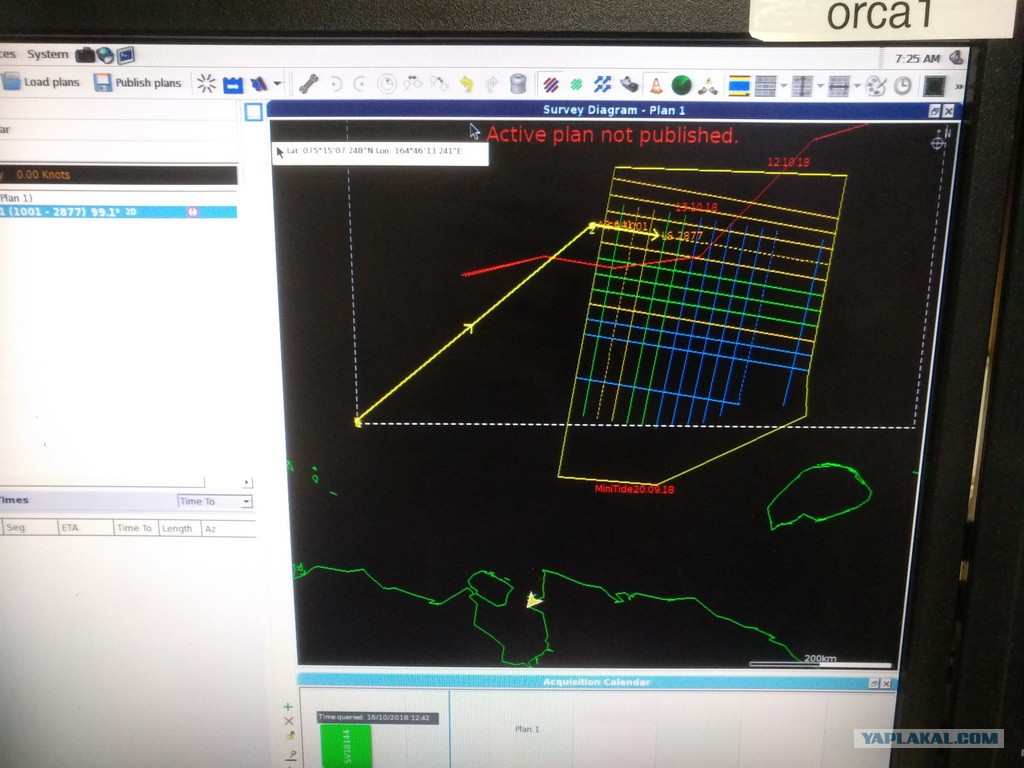Image resolution: width=1024 pixels, height=768 pixels.
Task: Click the circular loop turn icon
Action: coord(387,84)
